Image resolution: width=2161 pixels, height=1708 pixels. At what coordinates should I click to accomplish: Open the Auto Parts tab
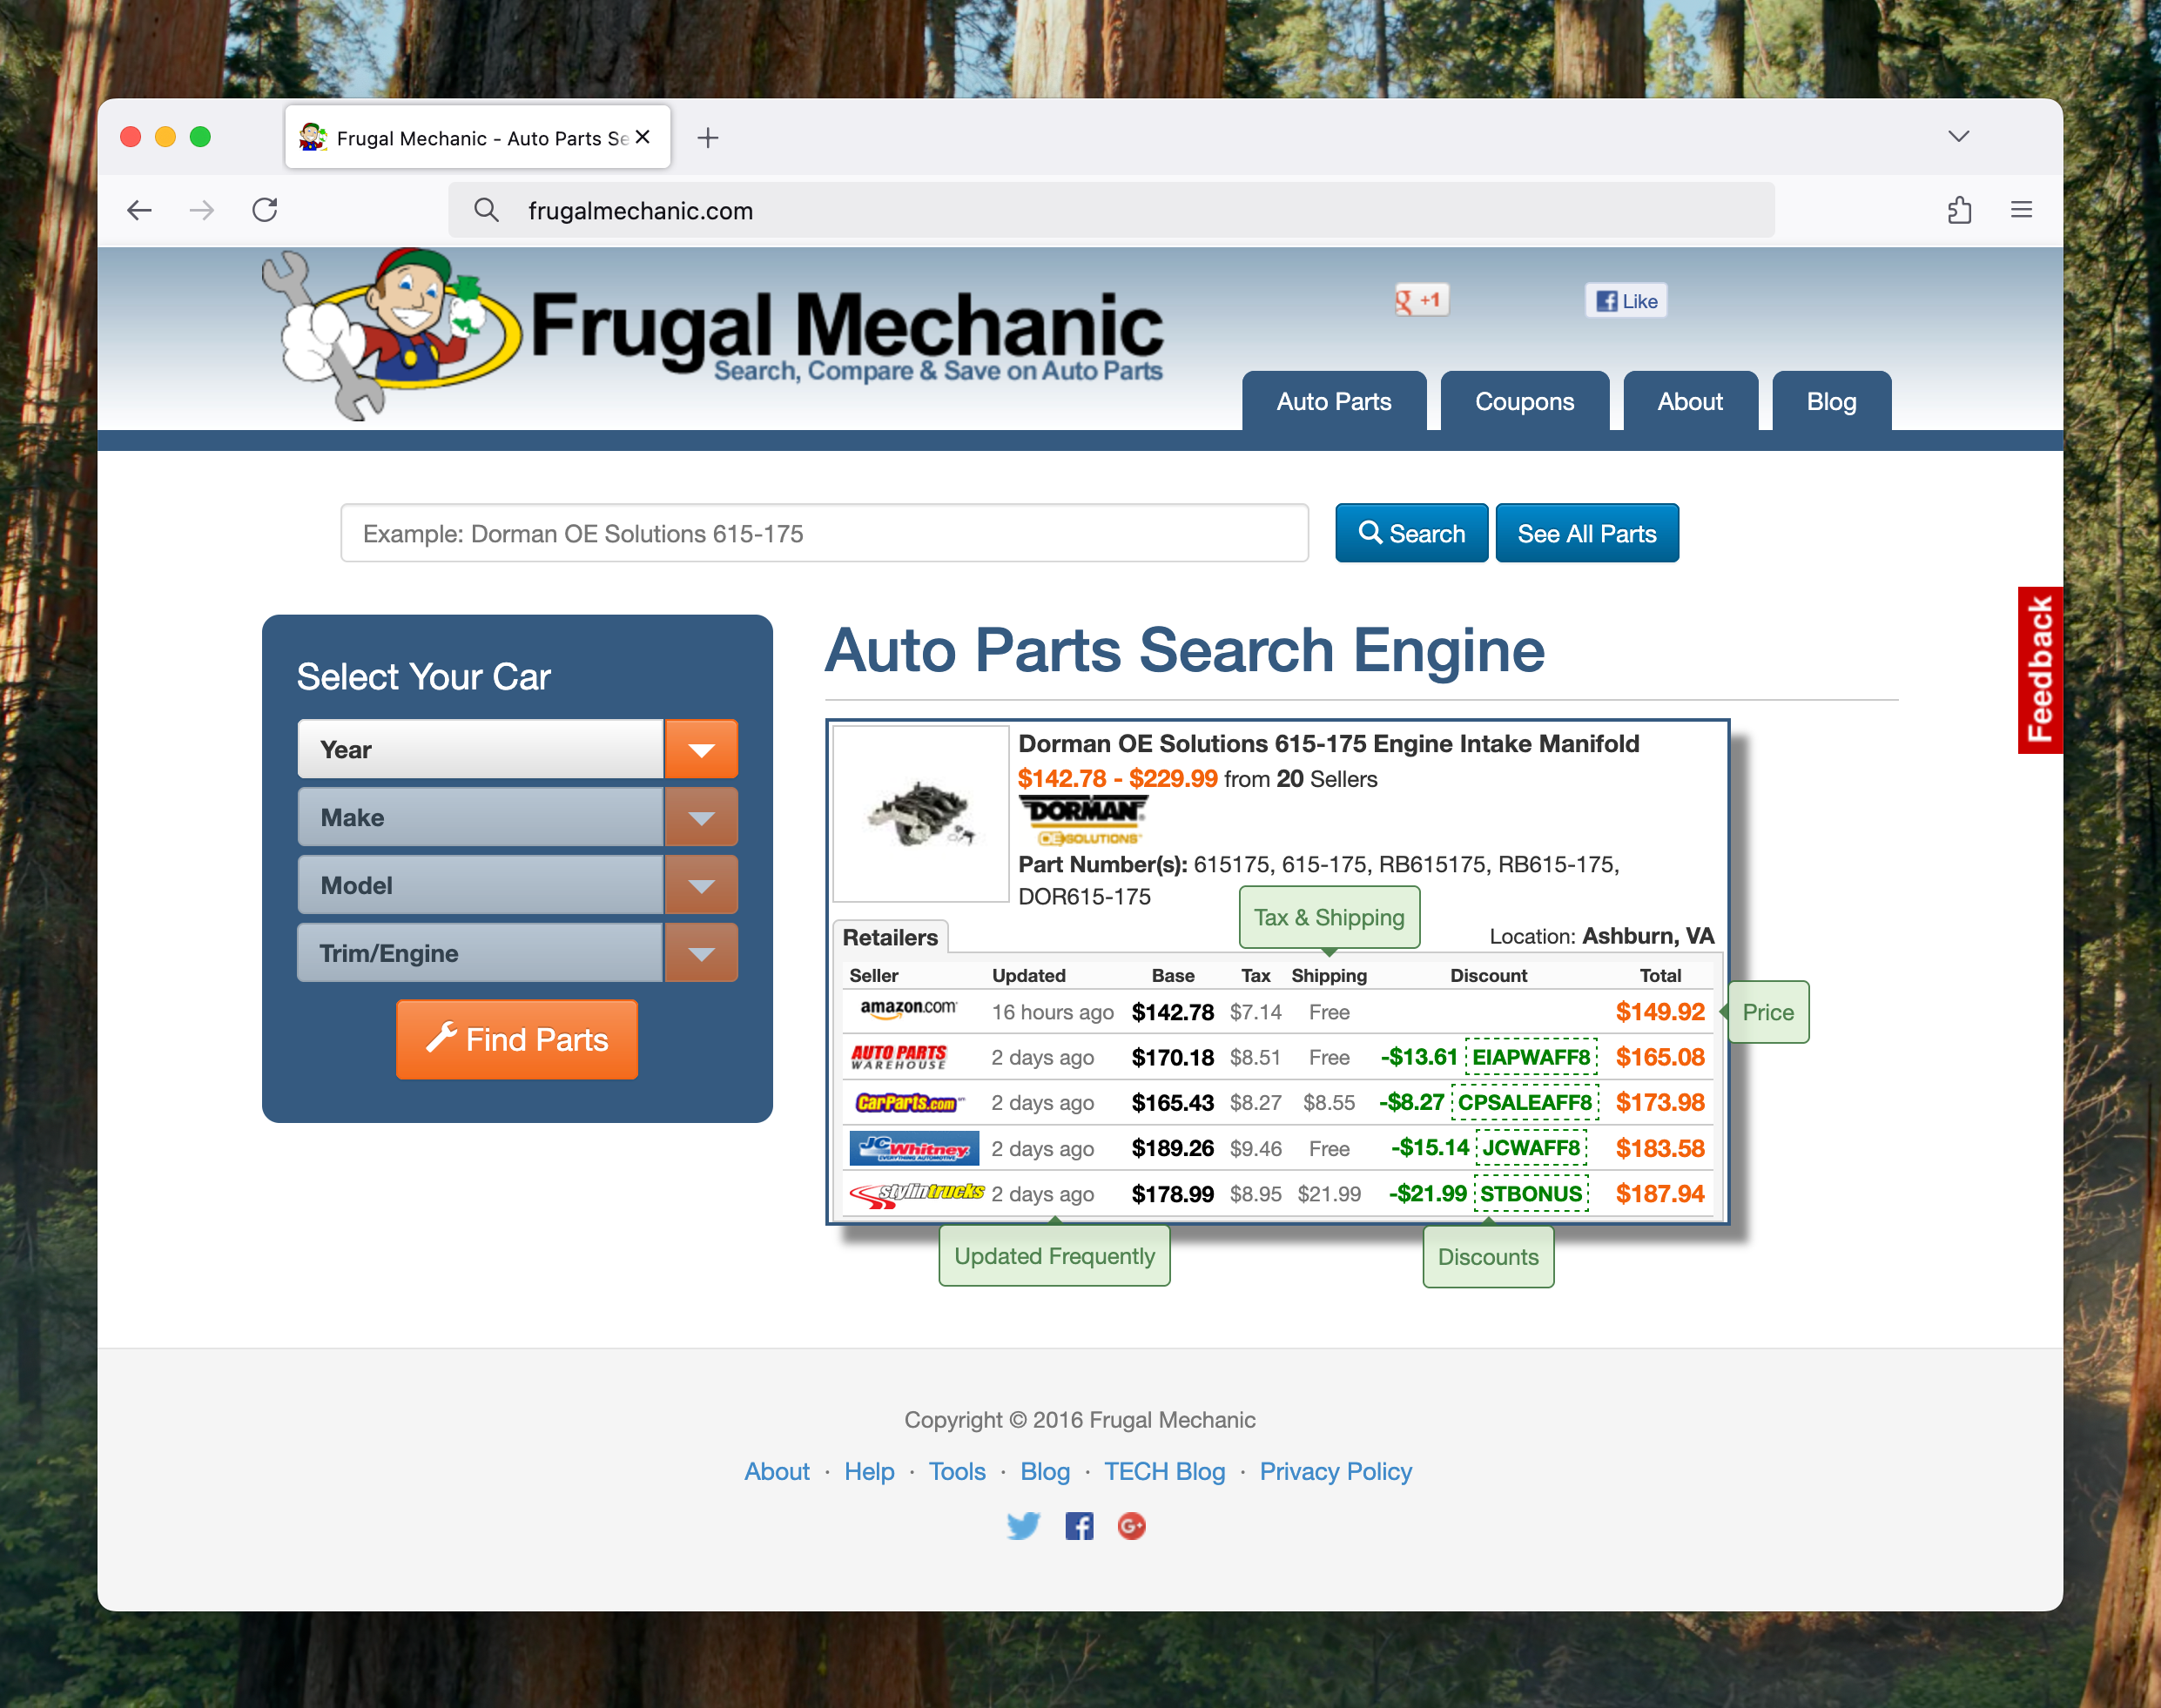[x=1334, y=401]
